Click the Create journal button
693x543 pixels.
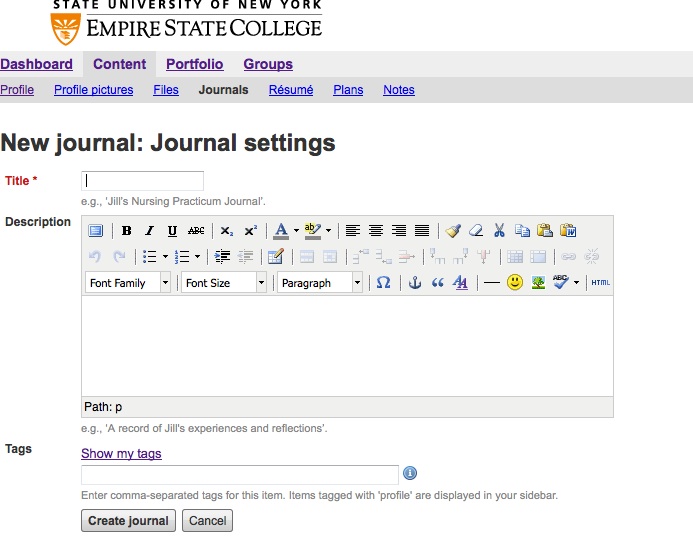(128, 520)
